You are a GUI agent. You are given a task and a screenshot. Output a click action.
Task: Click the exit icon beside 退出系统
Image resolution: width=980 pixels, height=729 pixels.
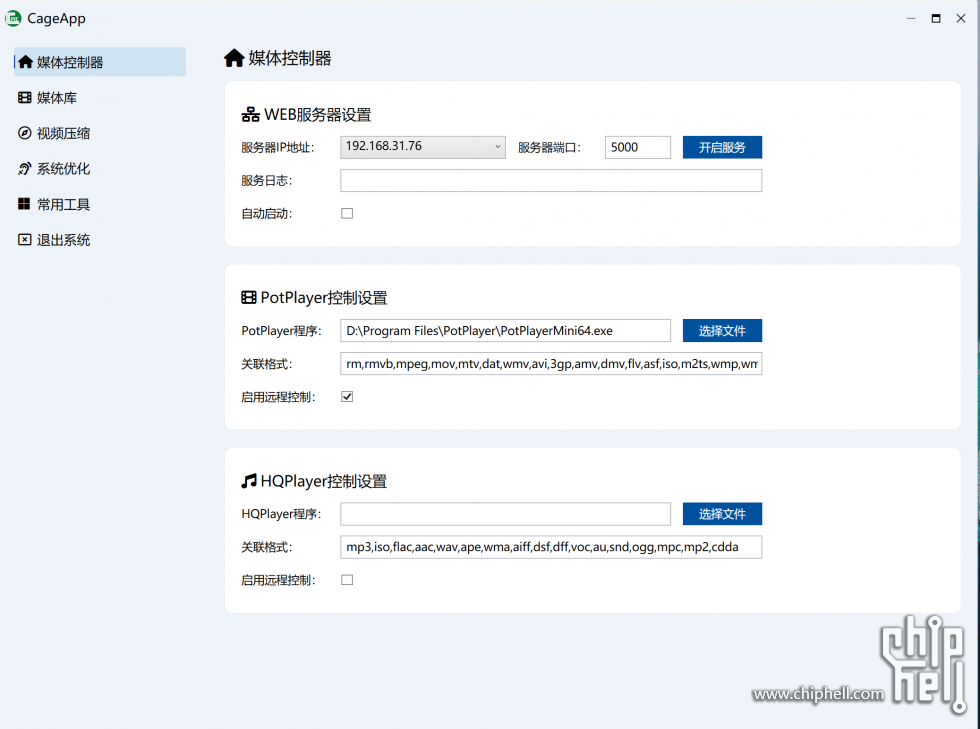(24, 239)
